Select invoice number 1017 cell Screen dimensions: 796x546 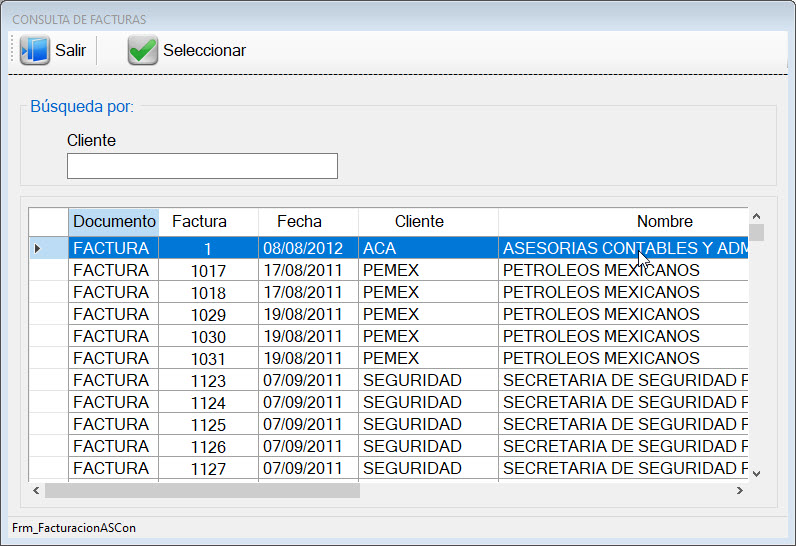[209, 270]
